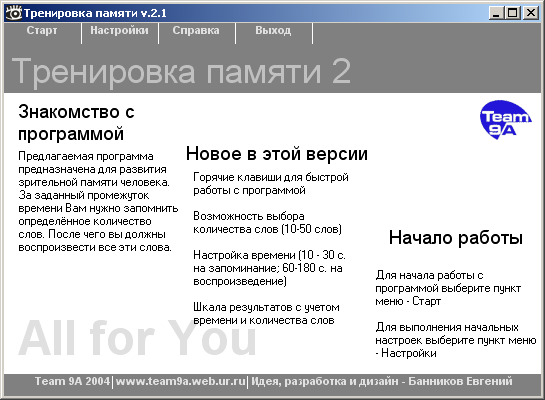Click the eye icon in title bar
This screenshot has width=545, height=400.
(14, 13)
